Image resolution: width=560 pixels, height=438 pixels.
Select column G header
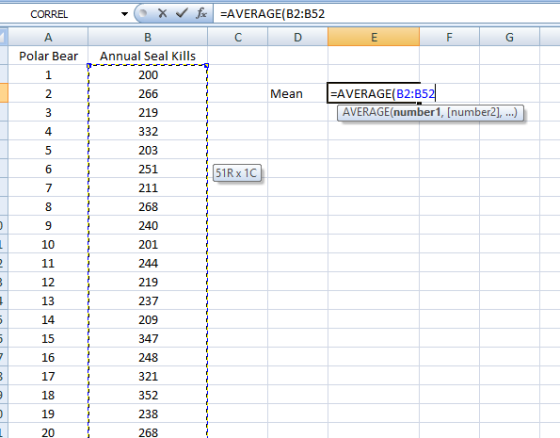(509, 37)
